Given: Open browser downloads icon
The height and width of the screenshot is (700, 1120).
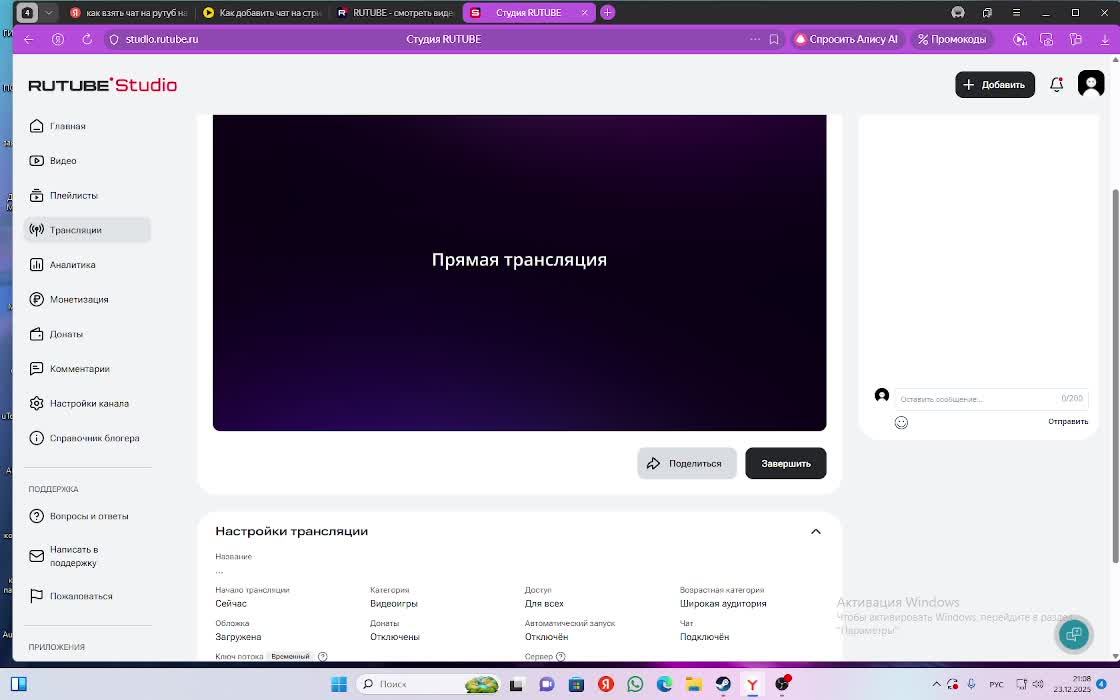Looking at the screenshot, I should coord(1104,39).
